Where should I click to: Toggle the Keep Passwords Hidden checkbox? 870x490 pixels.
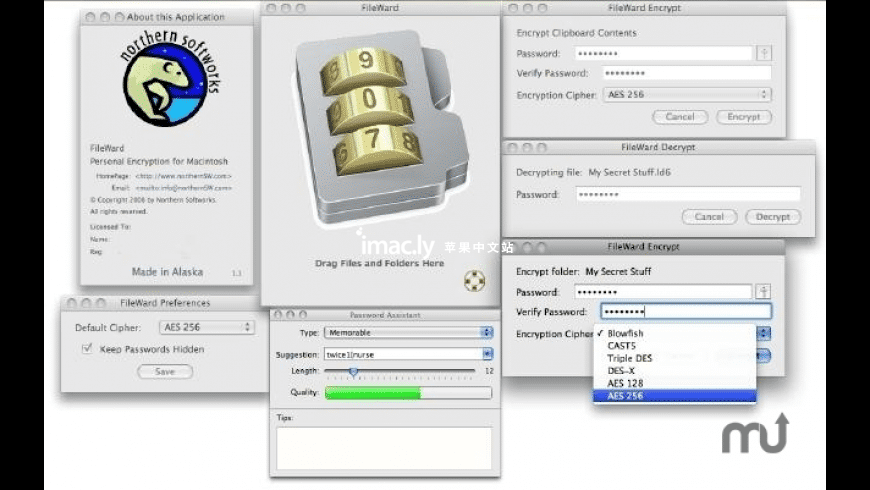point(87,348)
